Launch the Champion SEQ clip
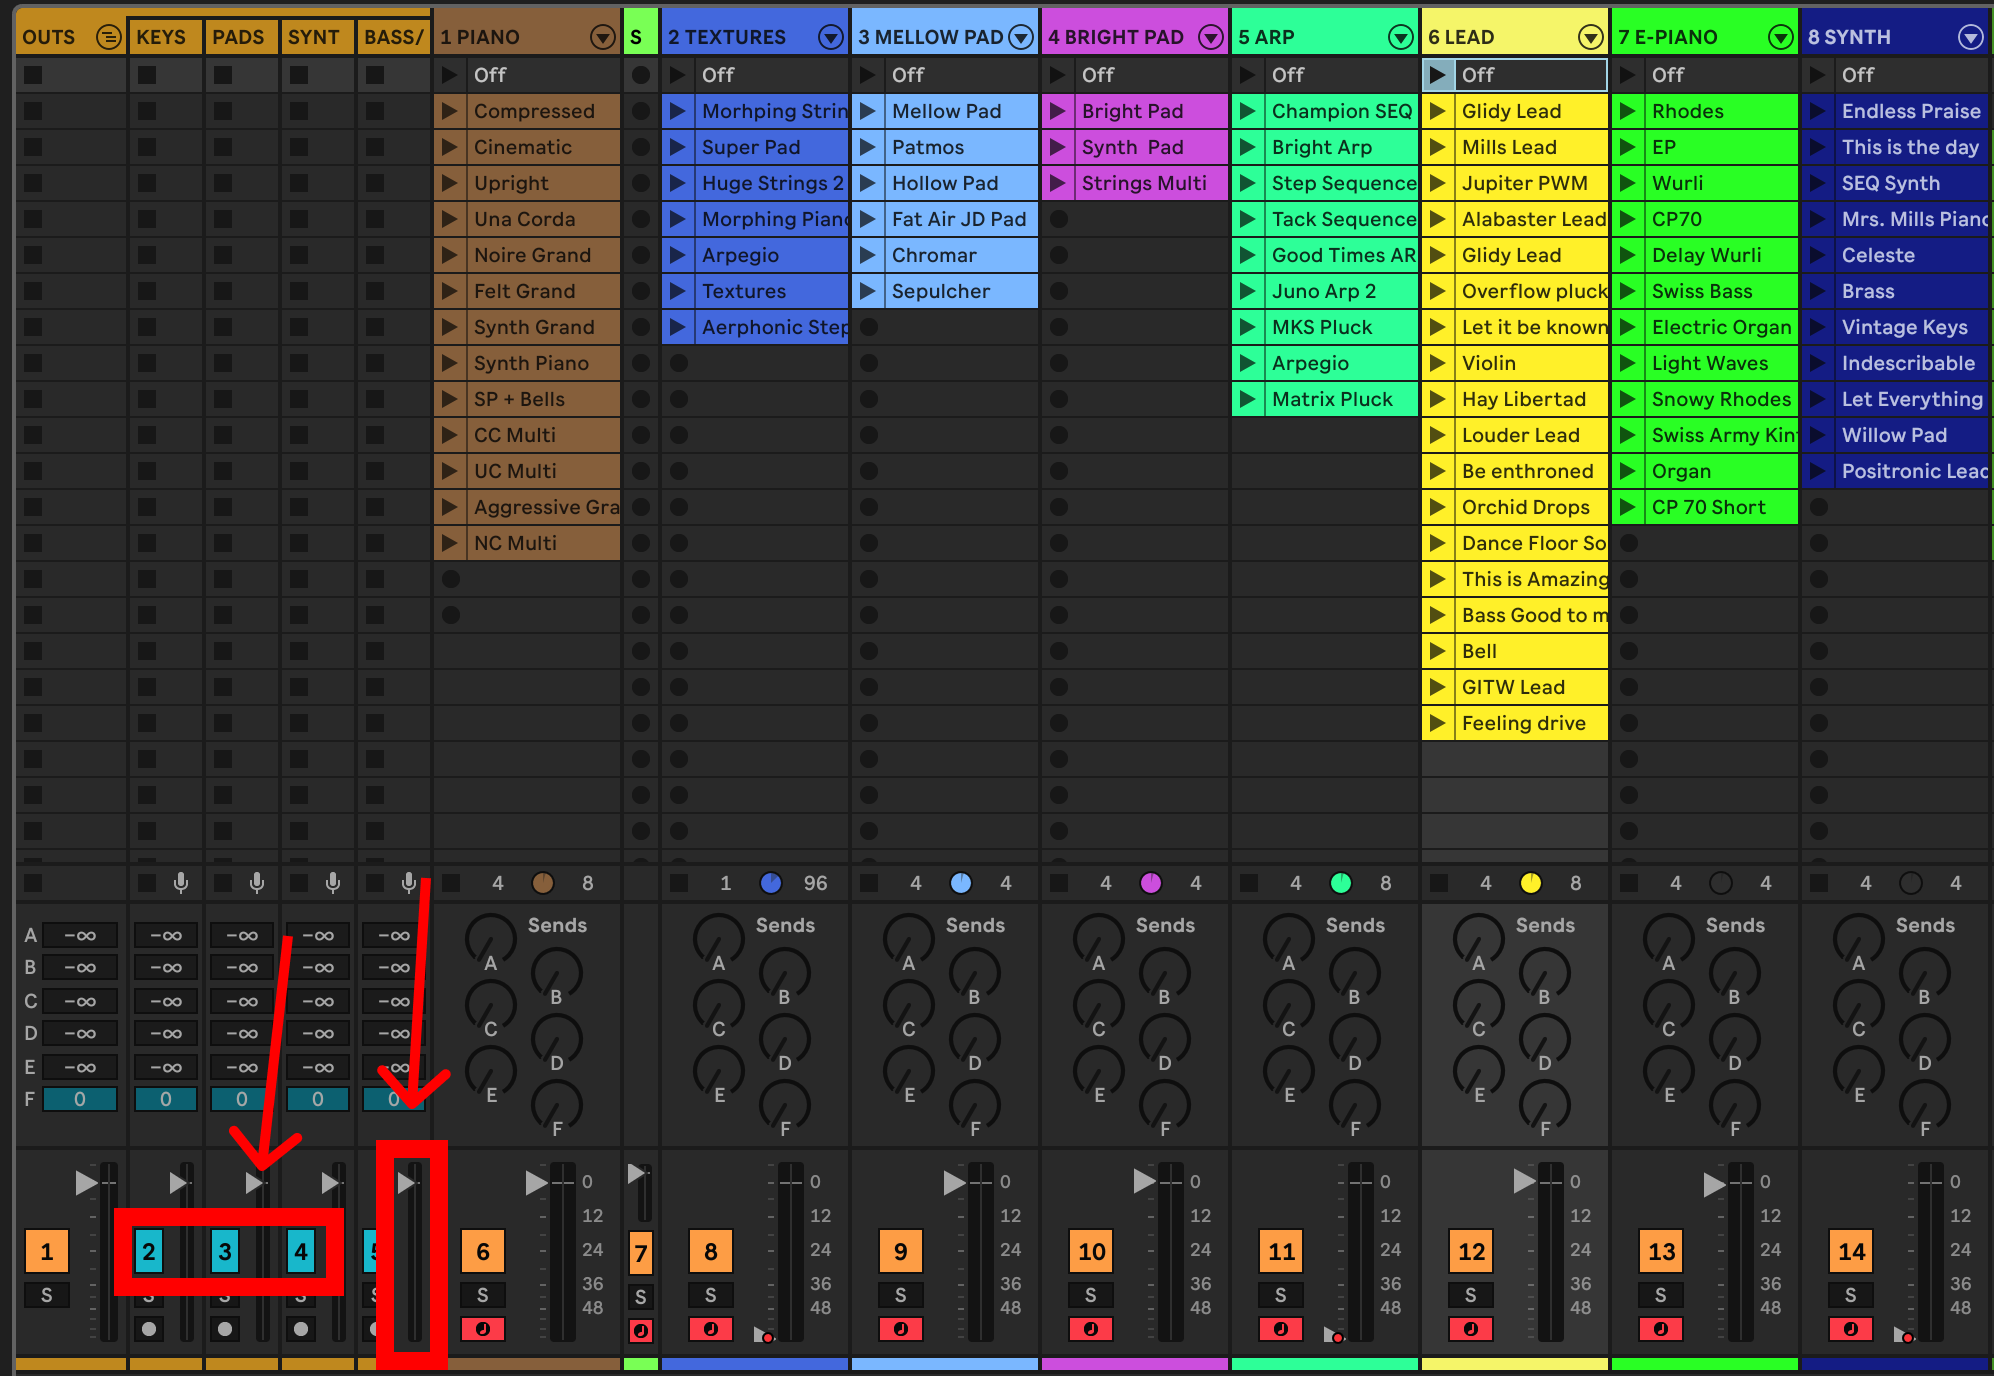The image size is (1994, 1376). coord(1247,111)
